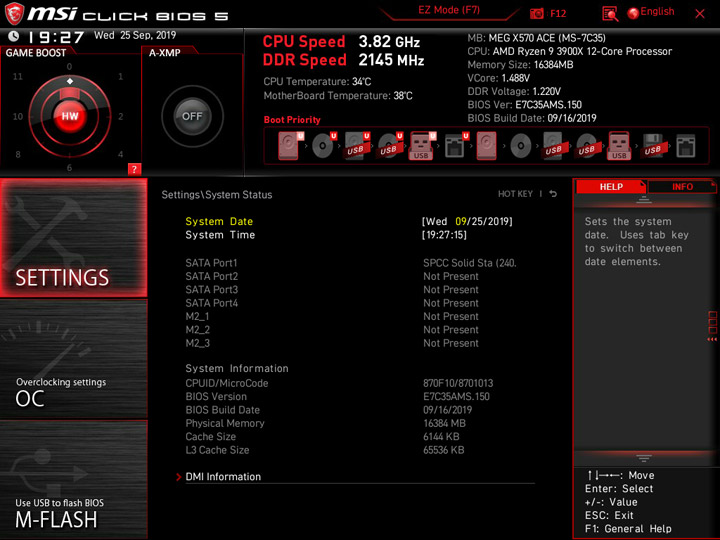
Task: Select the UEFI network boot icon
Action: [x=456, y=146]
